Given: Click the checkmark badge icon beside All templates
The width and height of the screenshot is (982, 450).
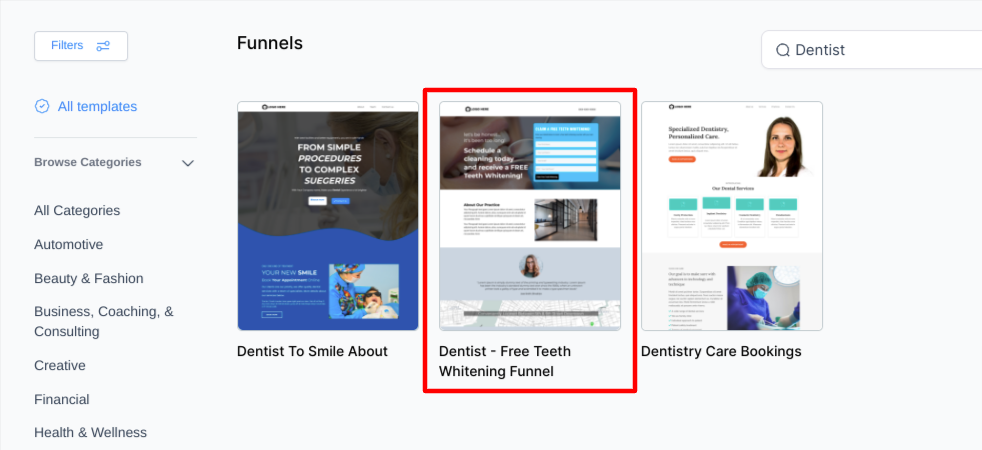Looking at the screenshot, I should click(42, 106).
